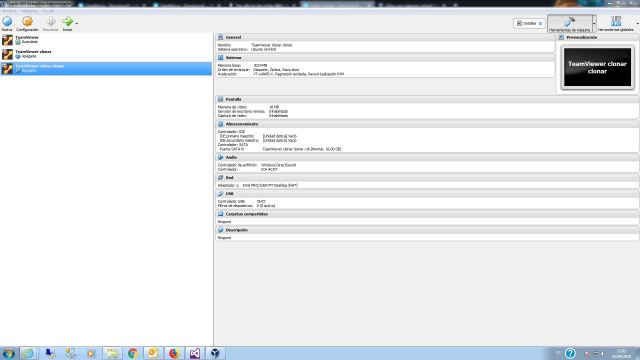Click the Previsualización panel icon
This screenshot has height=360, width=640.
click(x=561, y=37)
